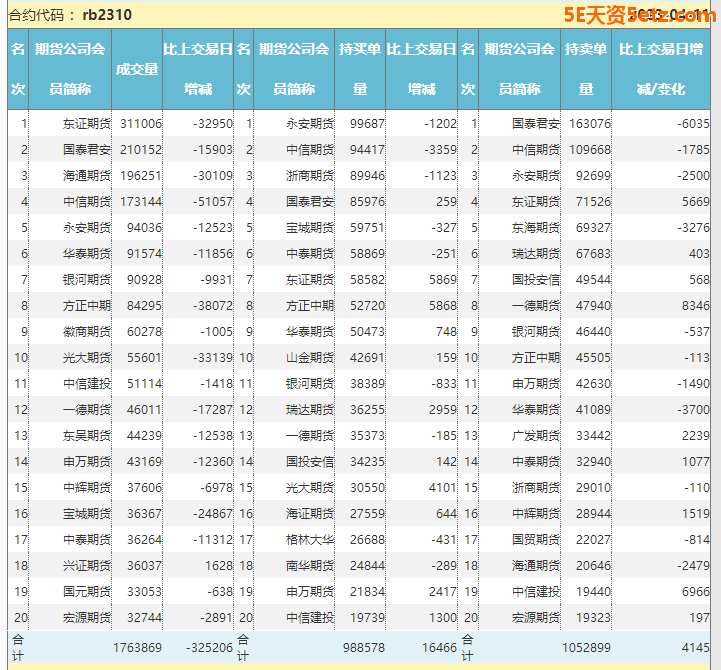Select the short position value 92699

point(593,176)
